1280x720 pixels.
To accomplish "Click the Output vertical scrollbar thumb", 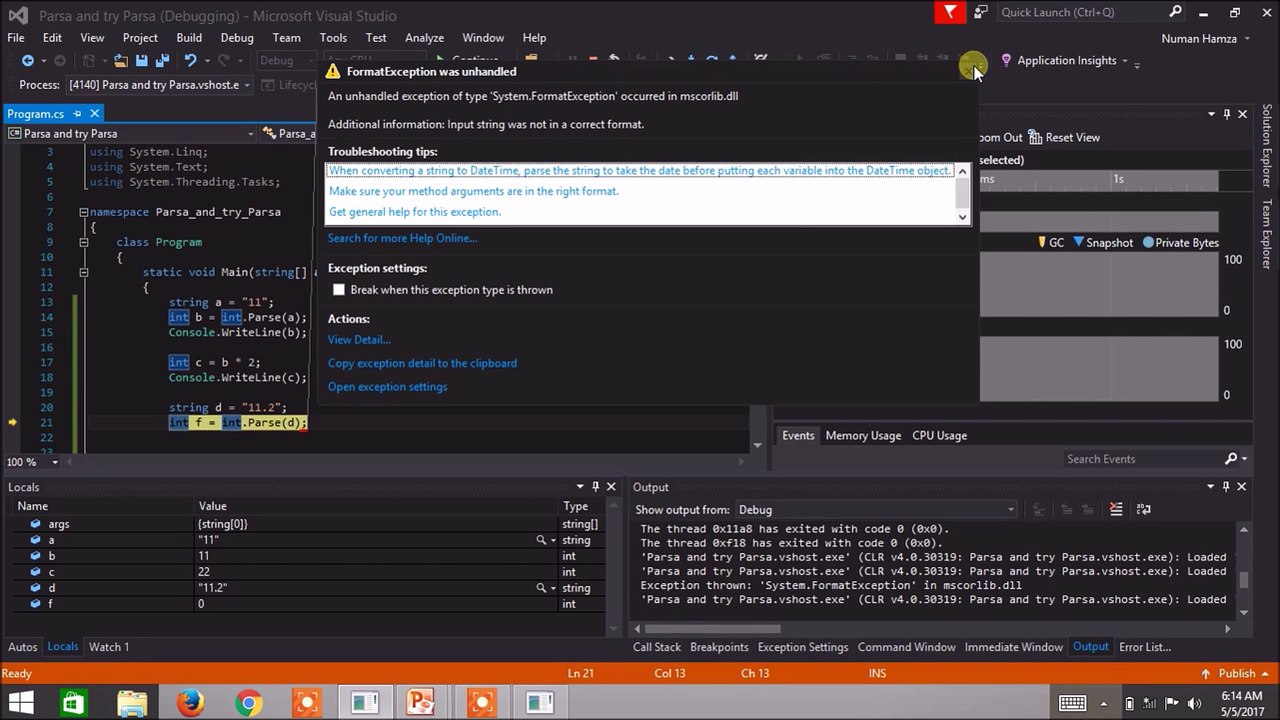I will (1244, 580).
